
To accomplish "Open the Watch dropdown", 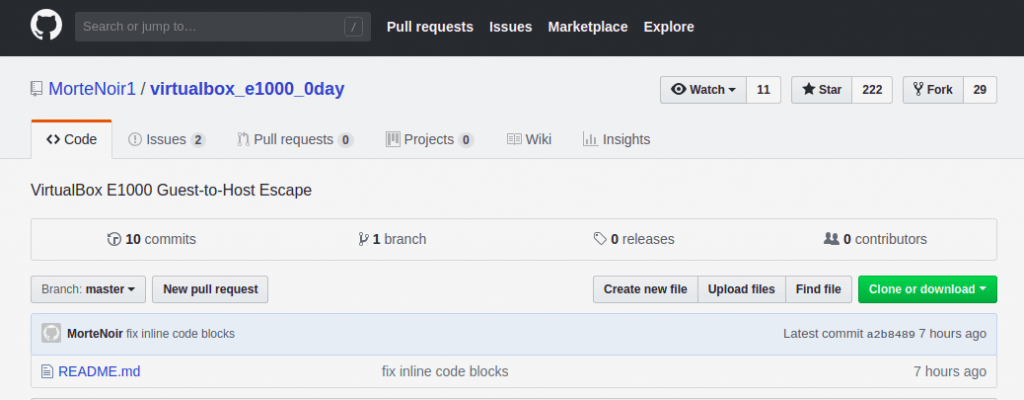I will [703, 90].
